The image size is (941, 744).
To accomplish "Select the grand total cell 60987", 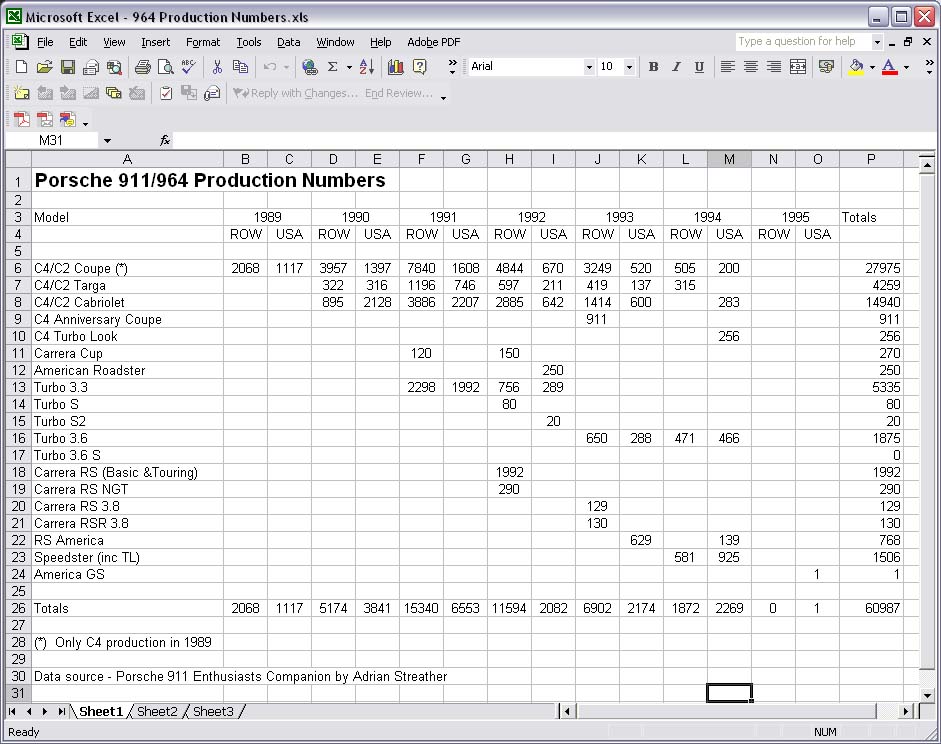I will click(871, 608).
